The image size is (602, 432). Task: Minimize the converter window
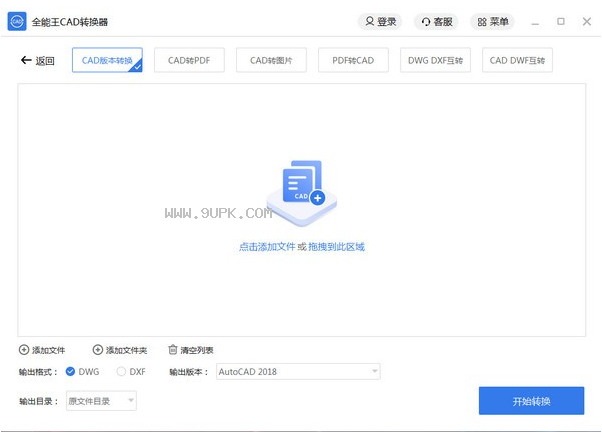pos(535,22)
